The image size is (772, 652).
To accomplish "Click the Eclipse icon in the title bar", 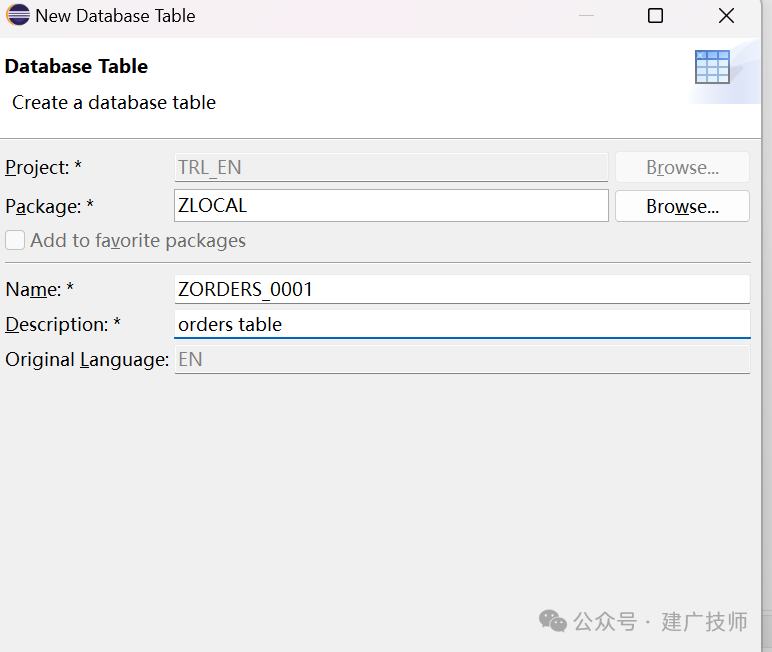I will tap(18, 15).
